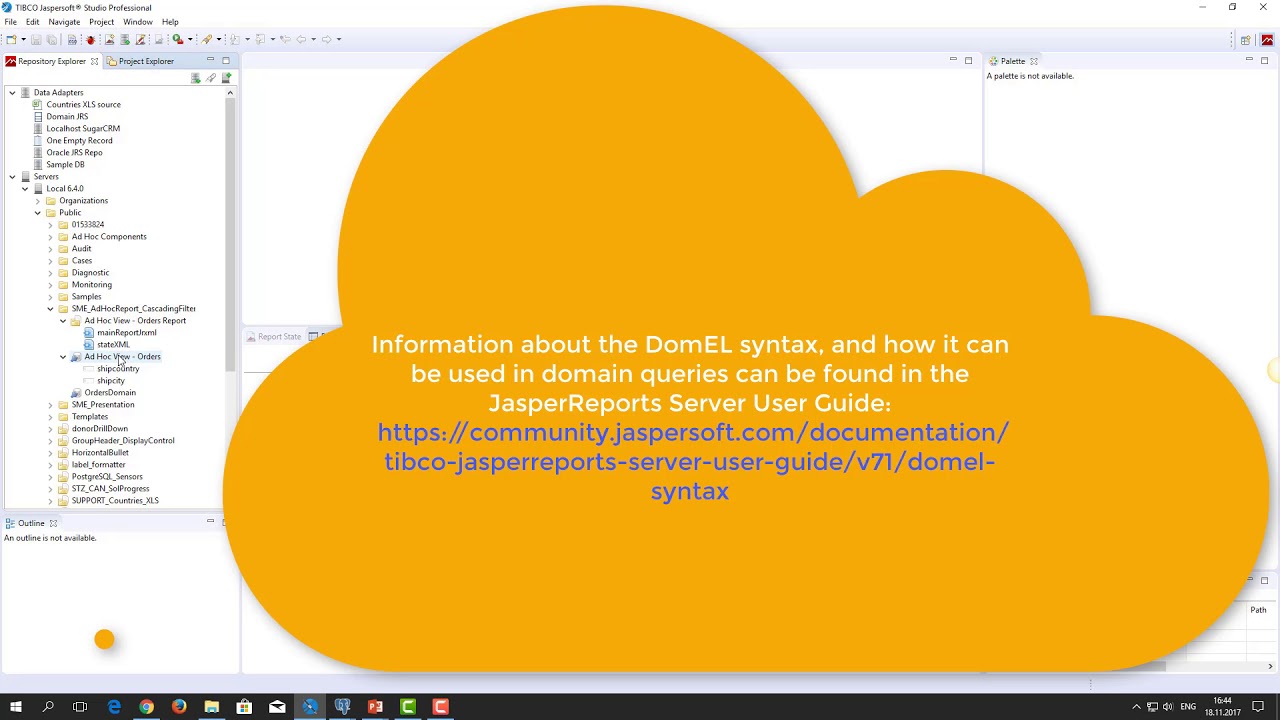Viewport: 1280px width, 720px height.
Task: Click the Open Perspective icon
Action: pos(1245,40)
